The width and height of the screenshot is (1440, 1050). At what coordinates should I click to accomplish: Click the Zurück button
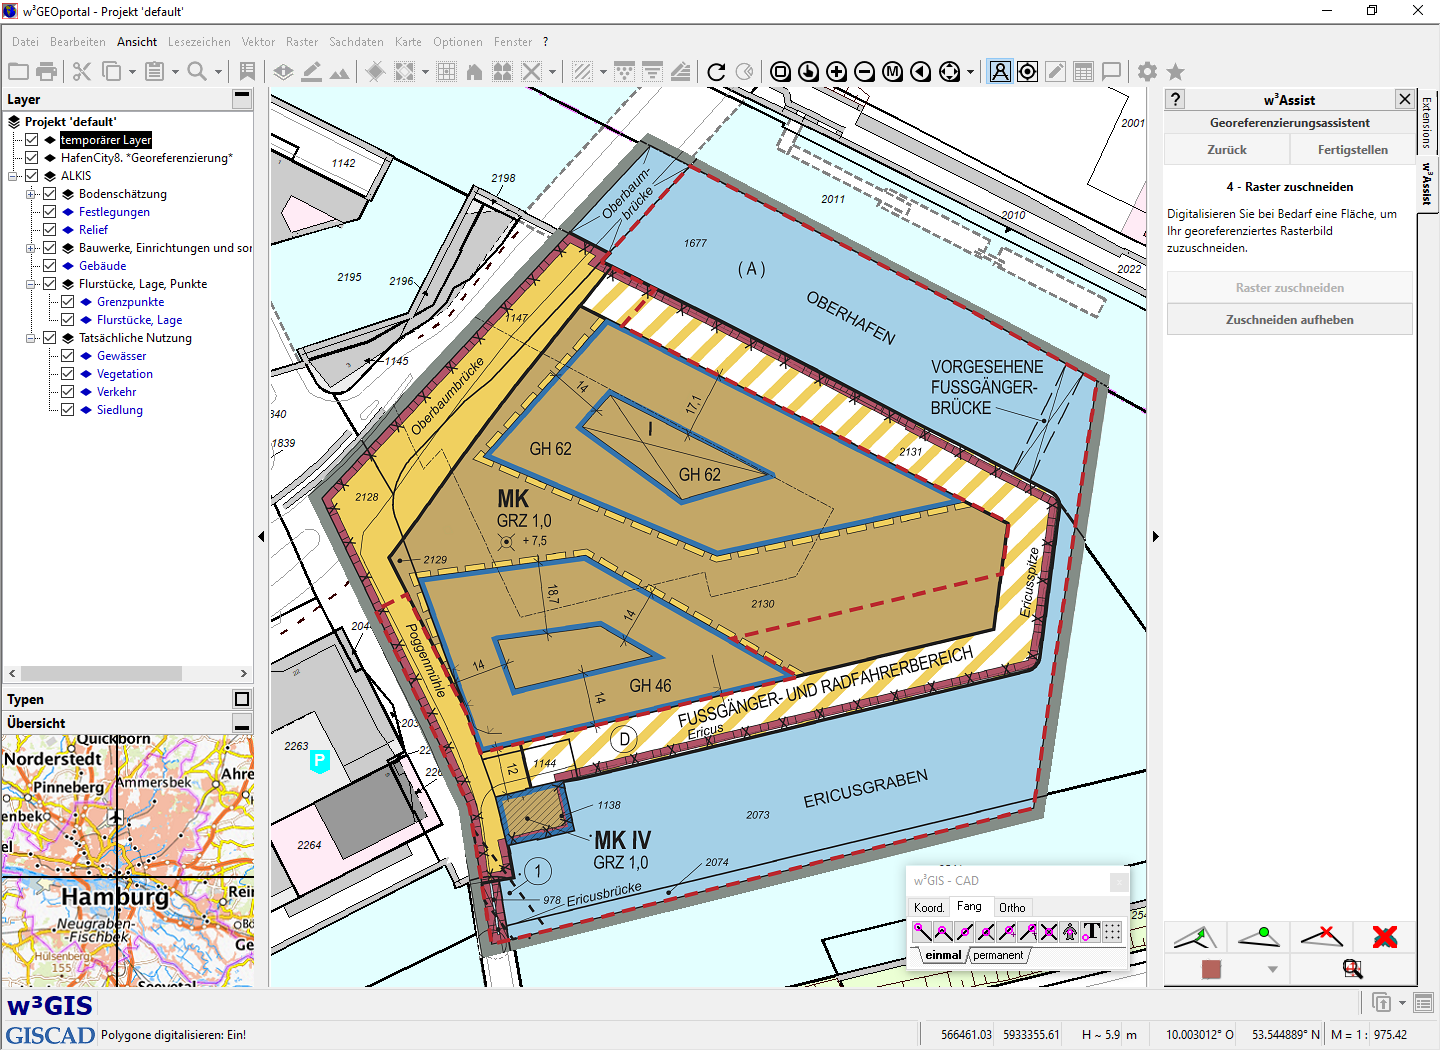(x=1227, y=149)
